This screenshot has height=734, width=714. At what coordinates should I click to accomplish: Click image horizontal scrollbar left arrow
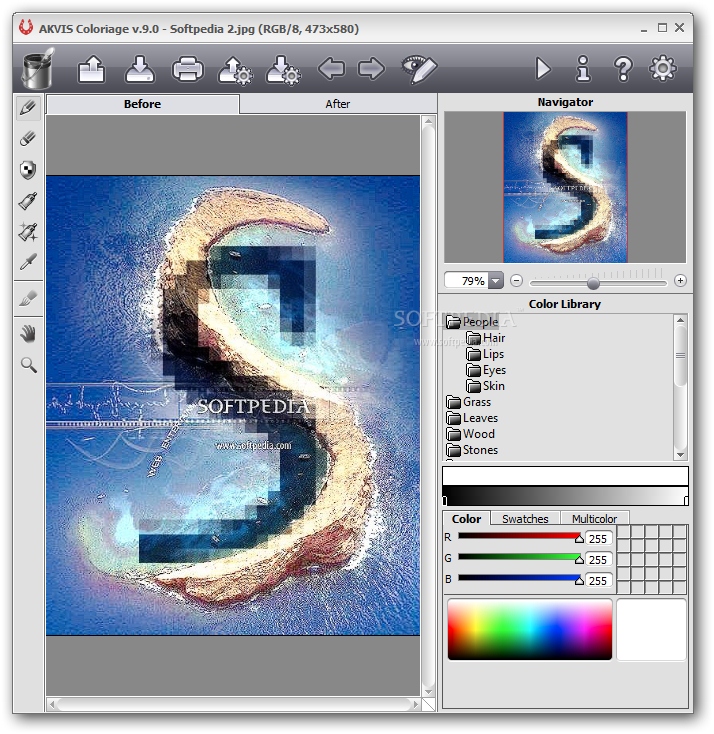[52, 704]
